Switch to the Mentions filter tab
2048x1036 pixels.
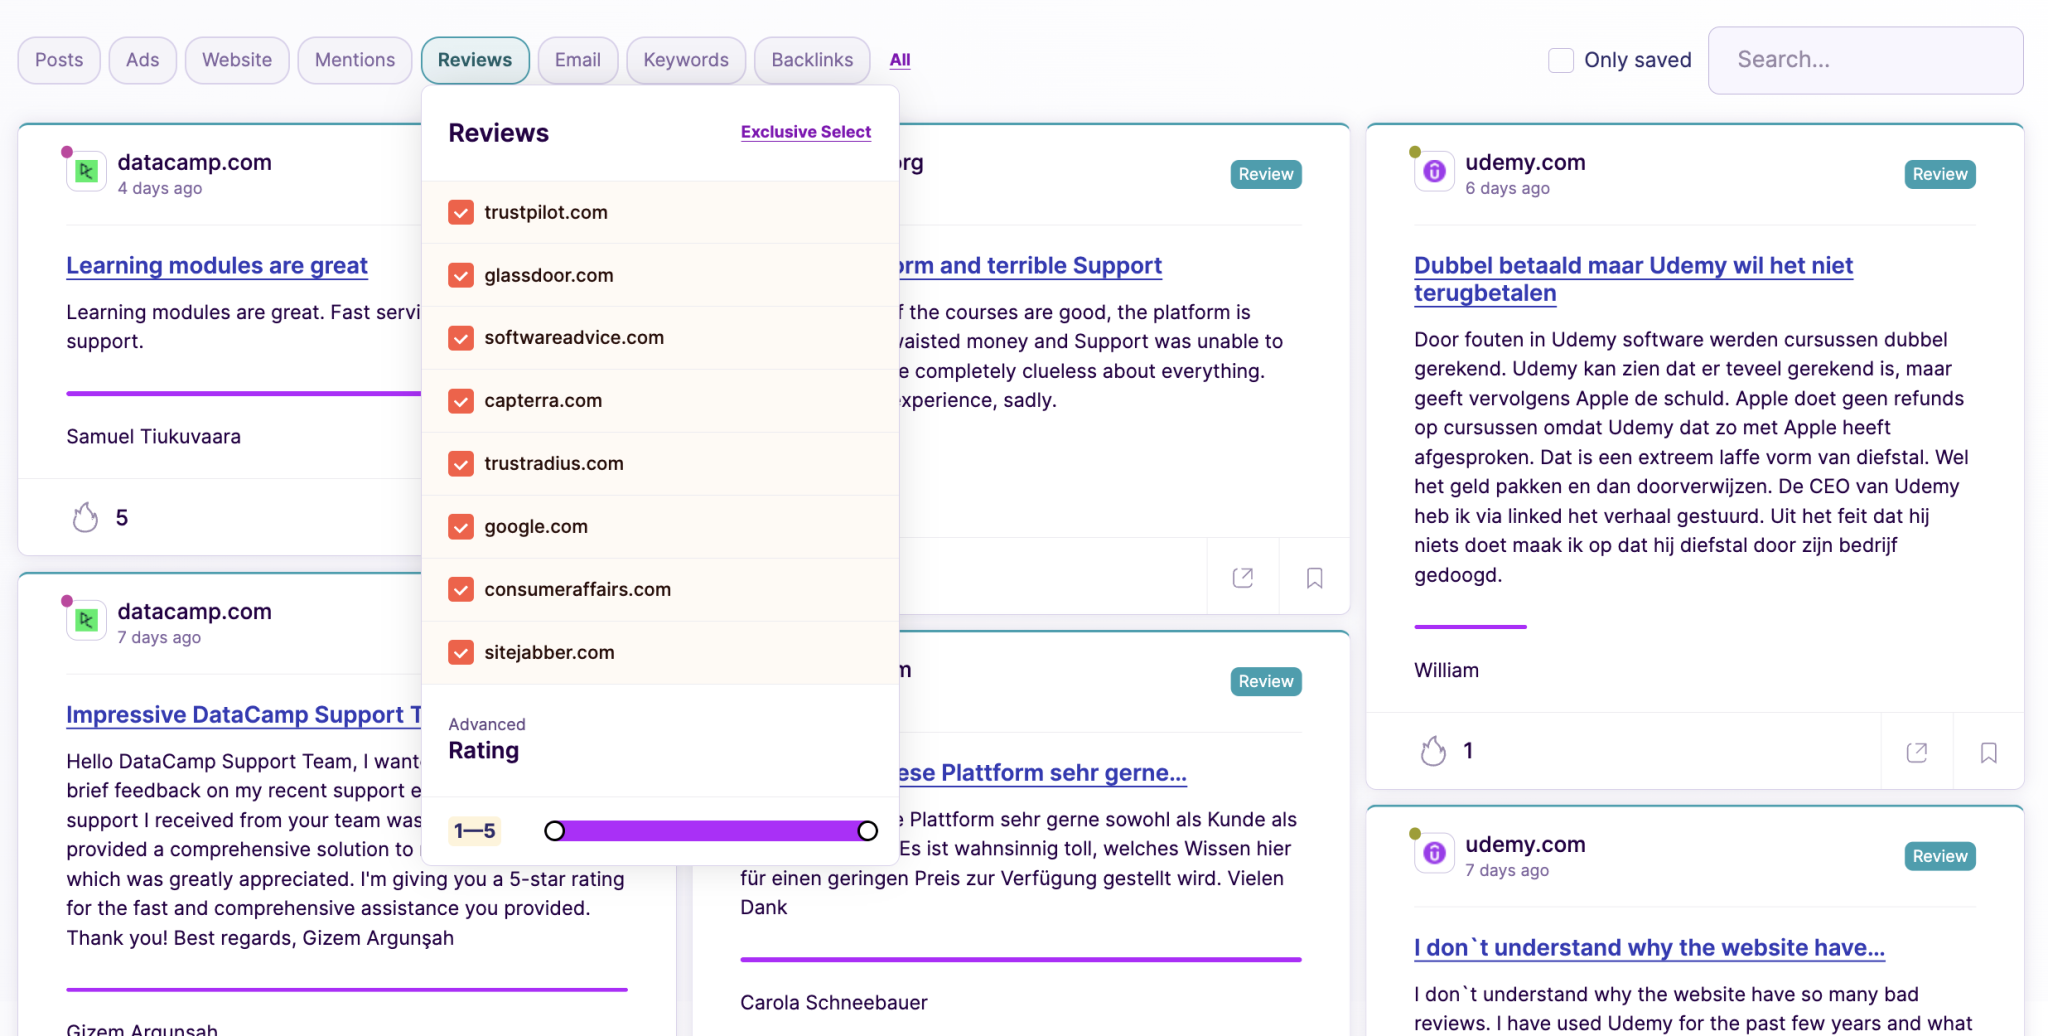click(x=354, y=60)
